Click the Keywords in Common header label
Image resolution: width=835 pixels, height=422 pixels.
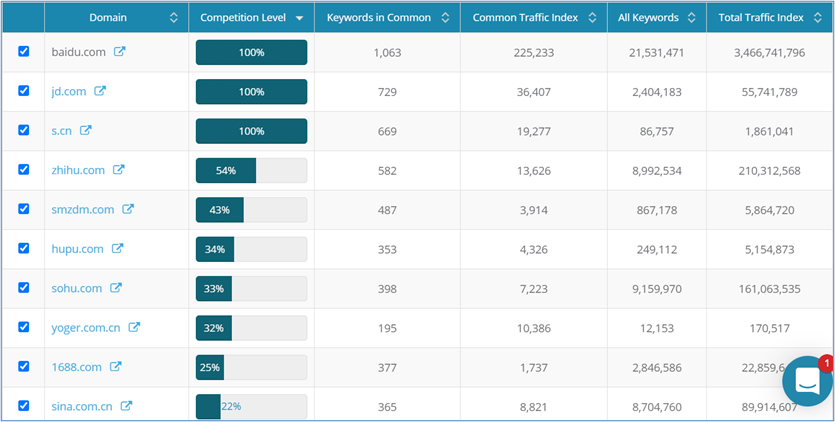(x=379, y=18)
